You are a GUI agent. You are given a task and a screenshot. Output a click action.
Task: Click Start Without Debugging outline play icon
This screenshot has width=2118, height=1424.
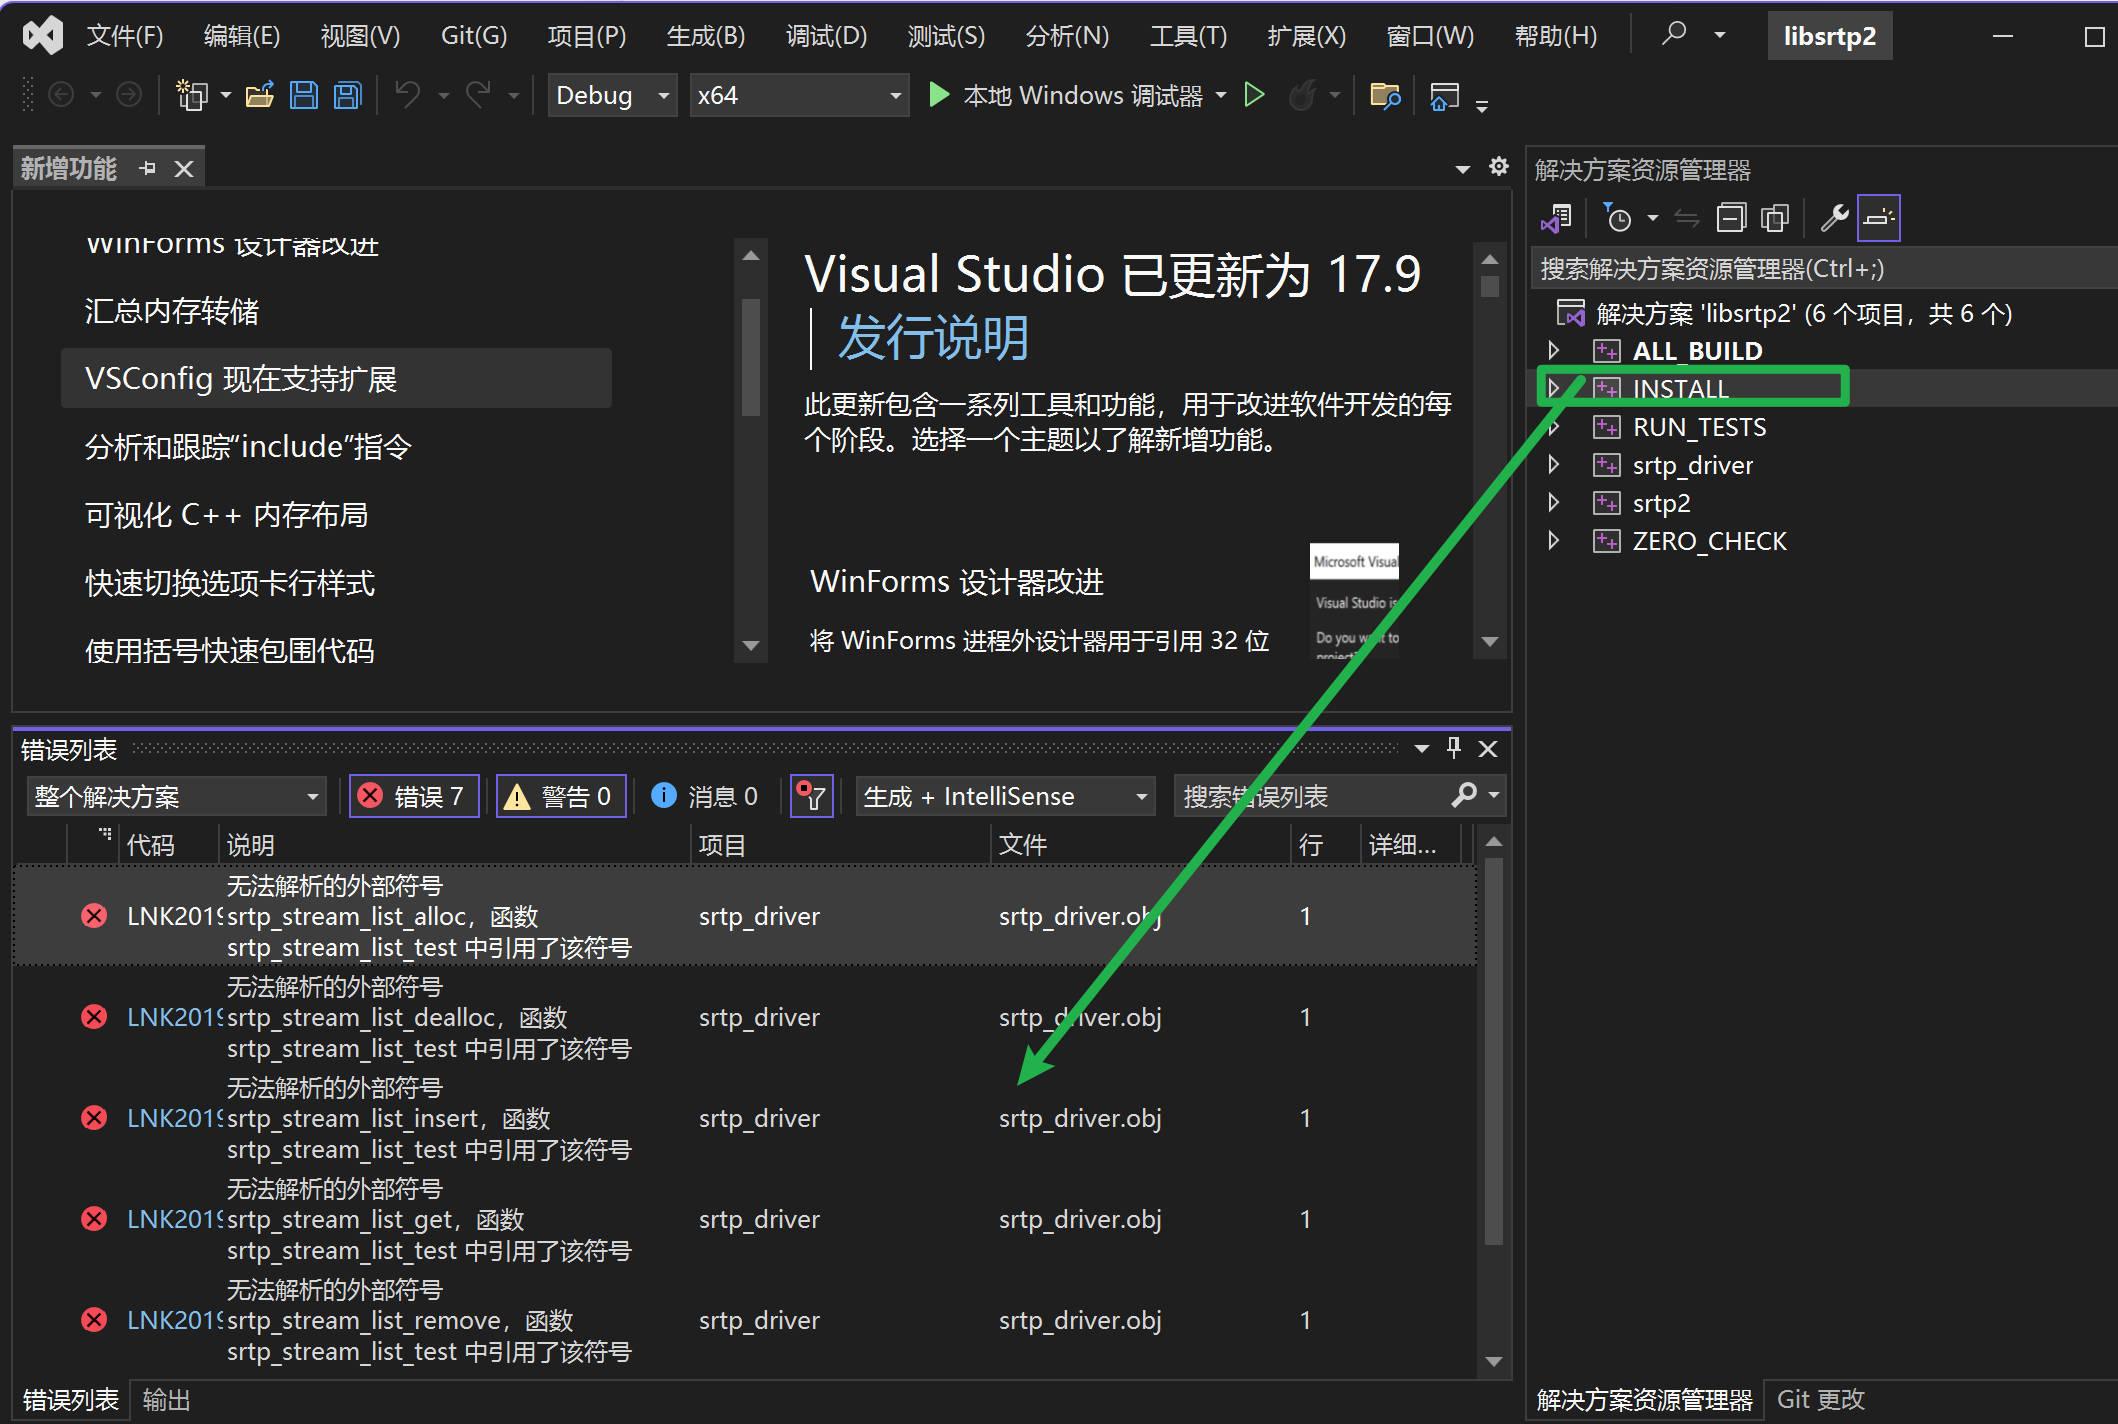point(1254,95)
